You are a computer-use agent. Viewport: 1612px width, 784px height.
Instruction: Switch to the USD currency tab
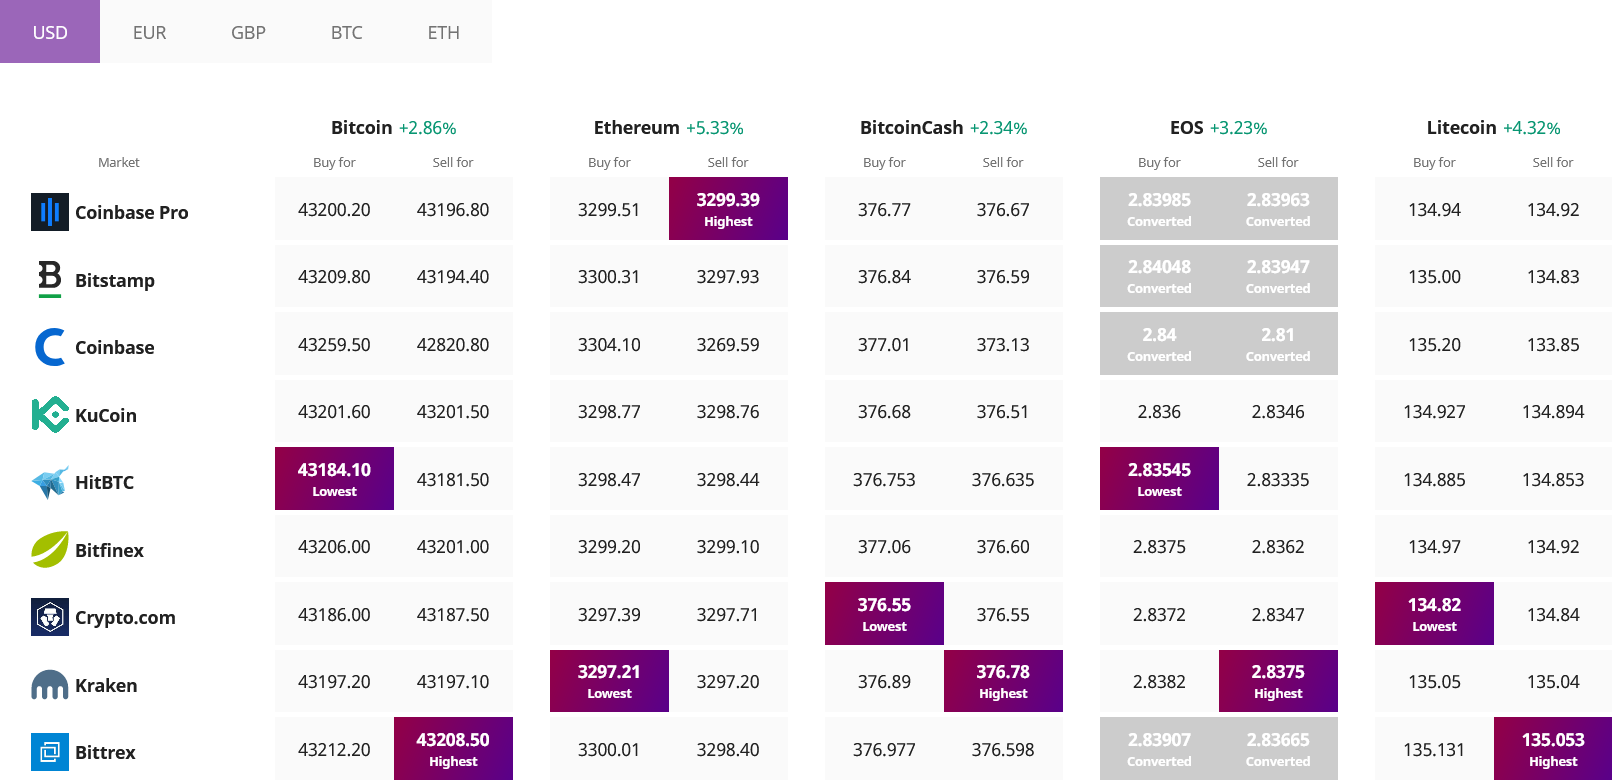(50, 32)
